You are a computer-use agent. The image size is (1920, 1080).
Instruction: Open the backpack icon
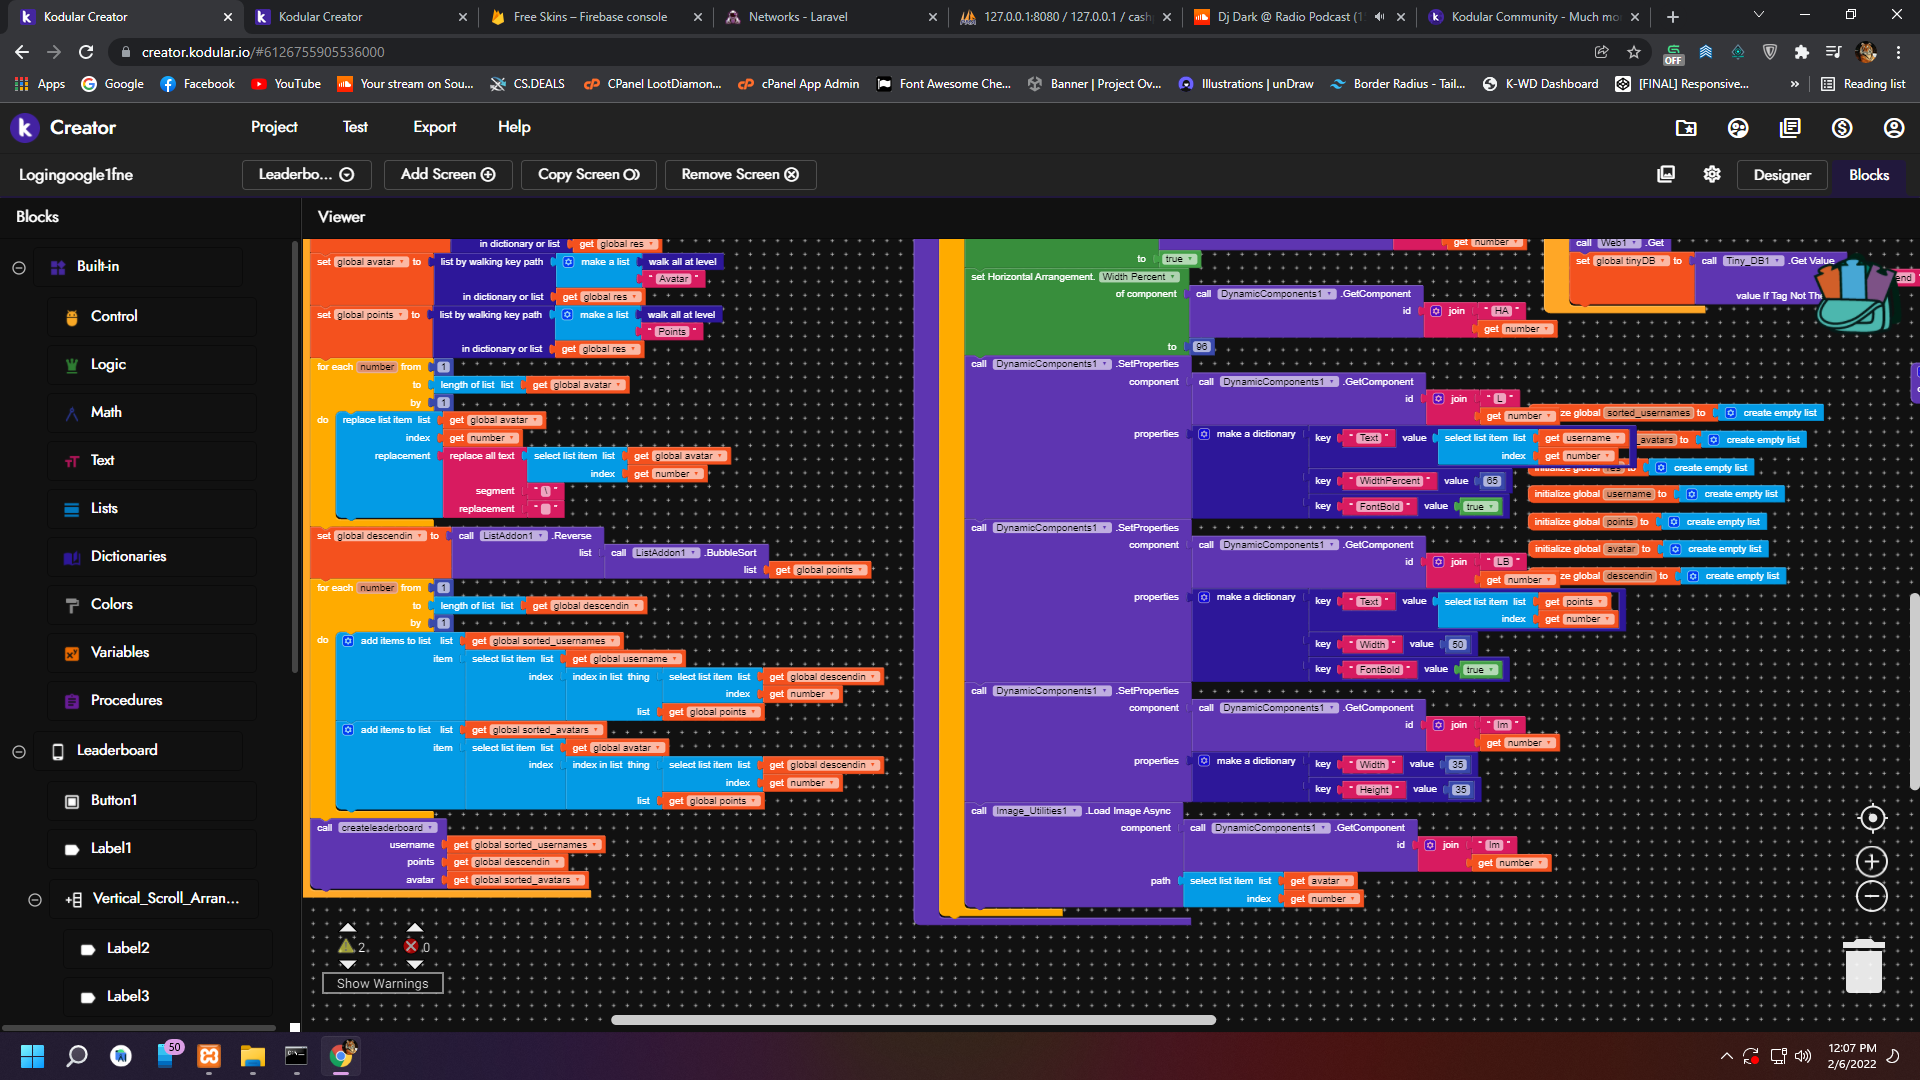[1855, 296]
